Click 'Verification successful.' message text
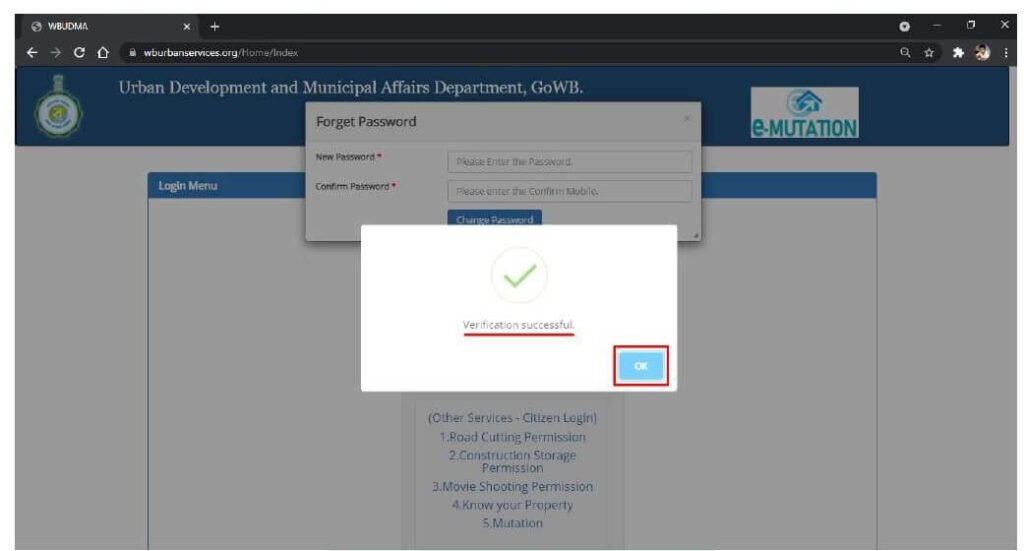1024x551 pixels. click(x=519, y=324)
